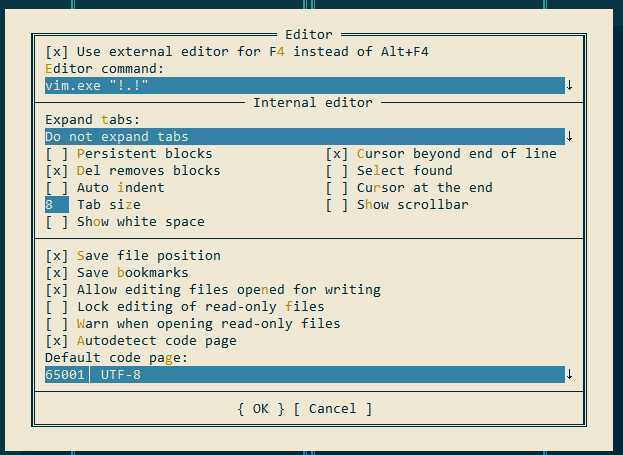
Task: Enable Show white space
Action: click(57, 222)
